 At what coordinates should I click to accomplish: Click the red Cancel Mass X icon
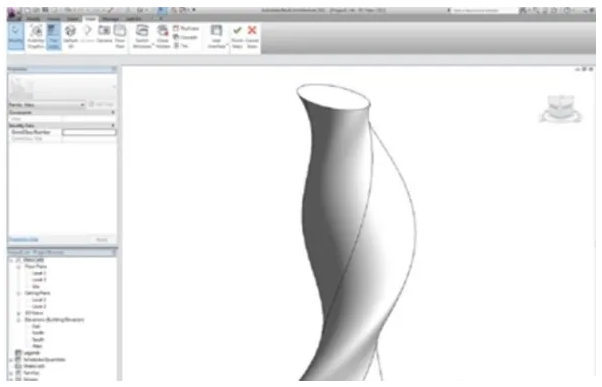tap(252, 36)
